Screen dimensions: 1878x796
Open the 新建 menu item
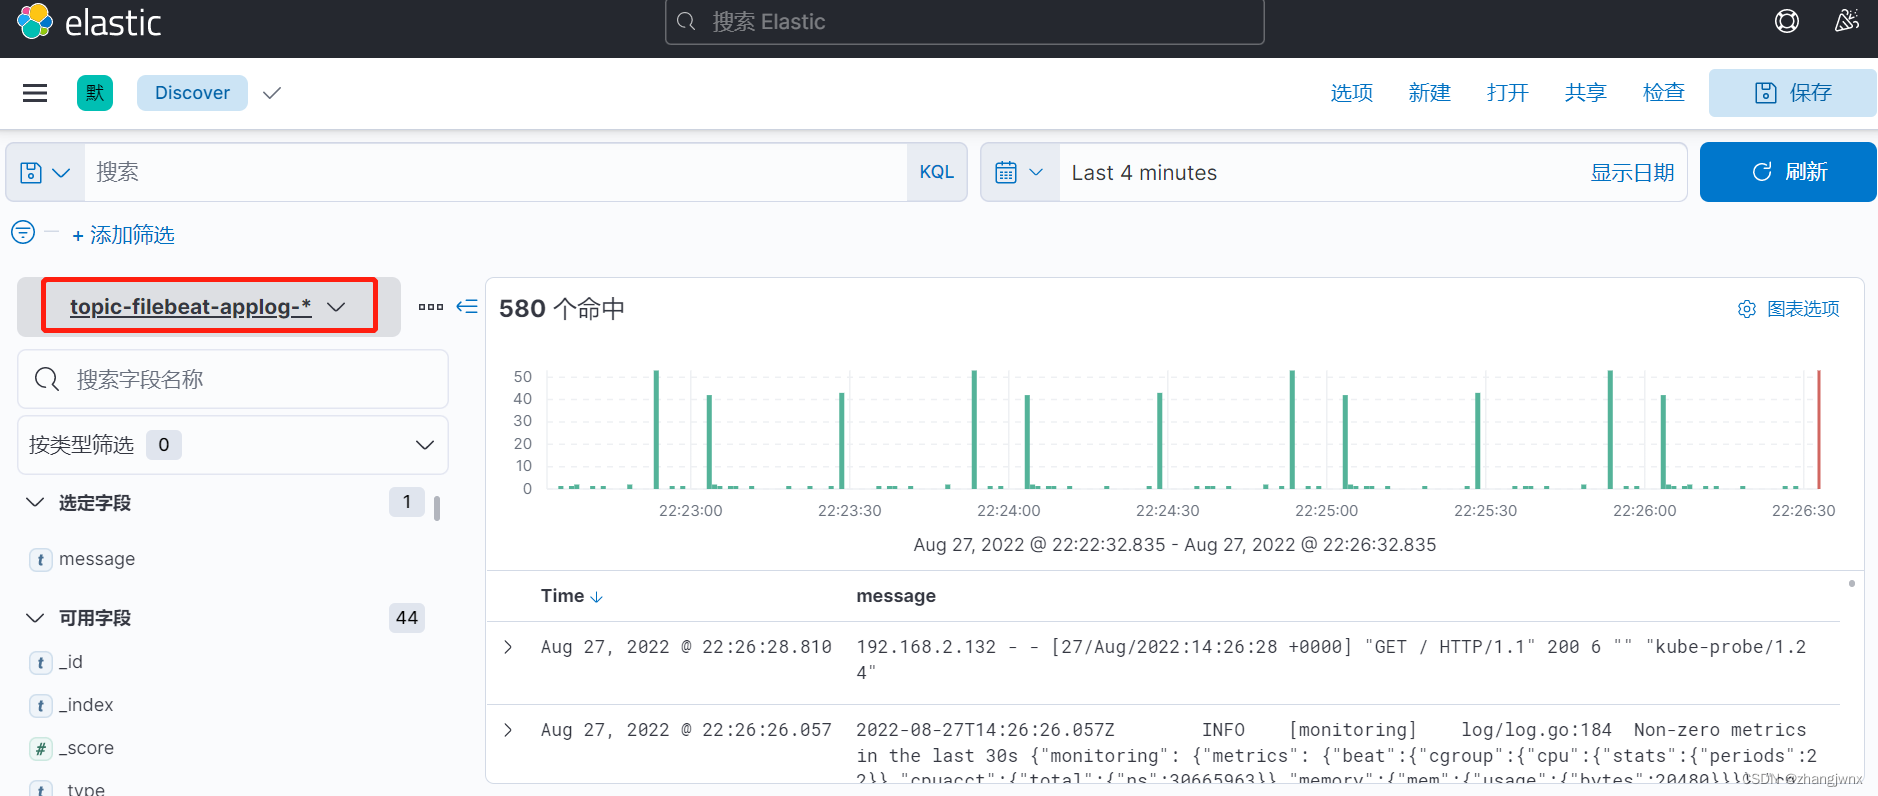1430,93
